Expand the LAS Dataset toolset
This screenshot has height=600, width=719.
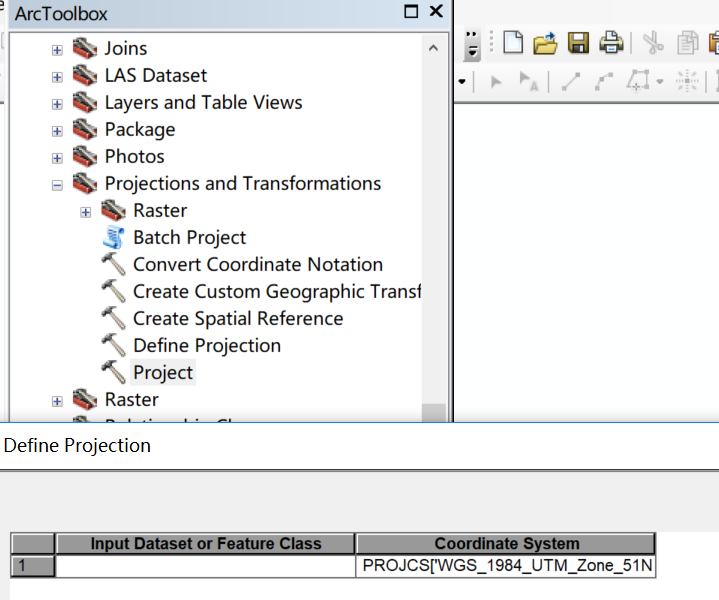click(57, 77)
